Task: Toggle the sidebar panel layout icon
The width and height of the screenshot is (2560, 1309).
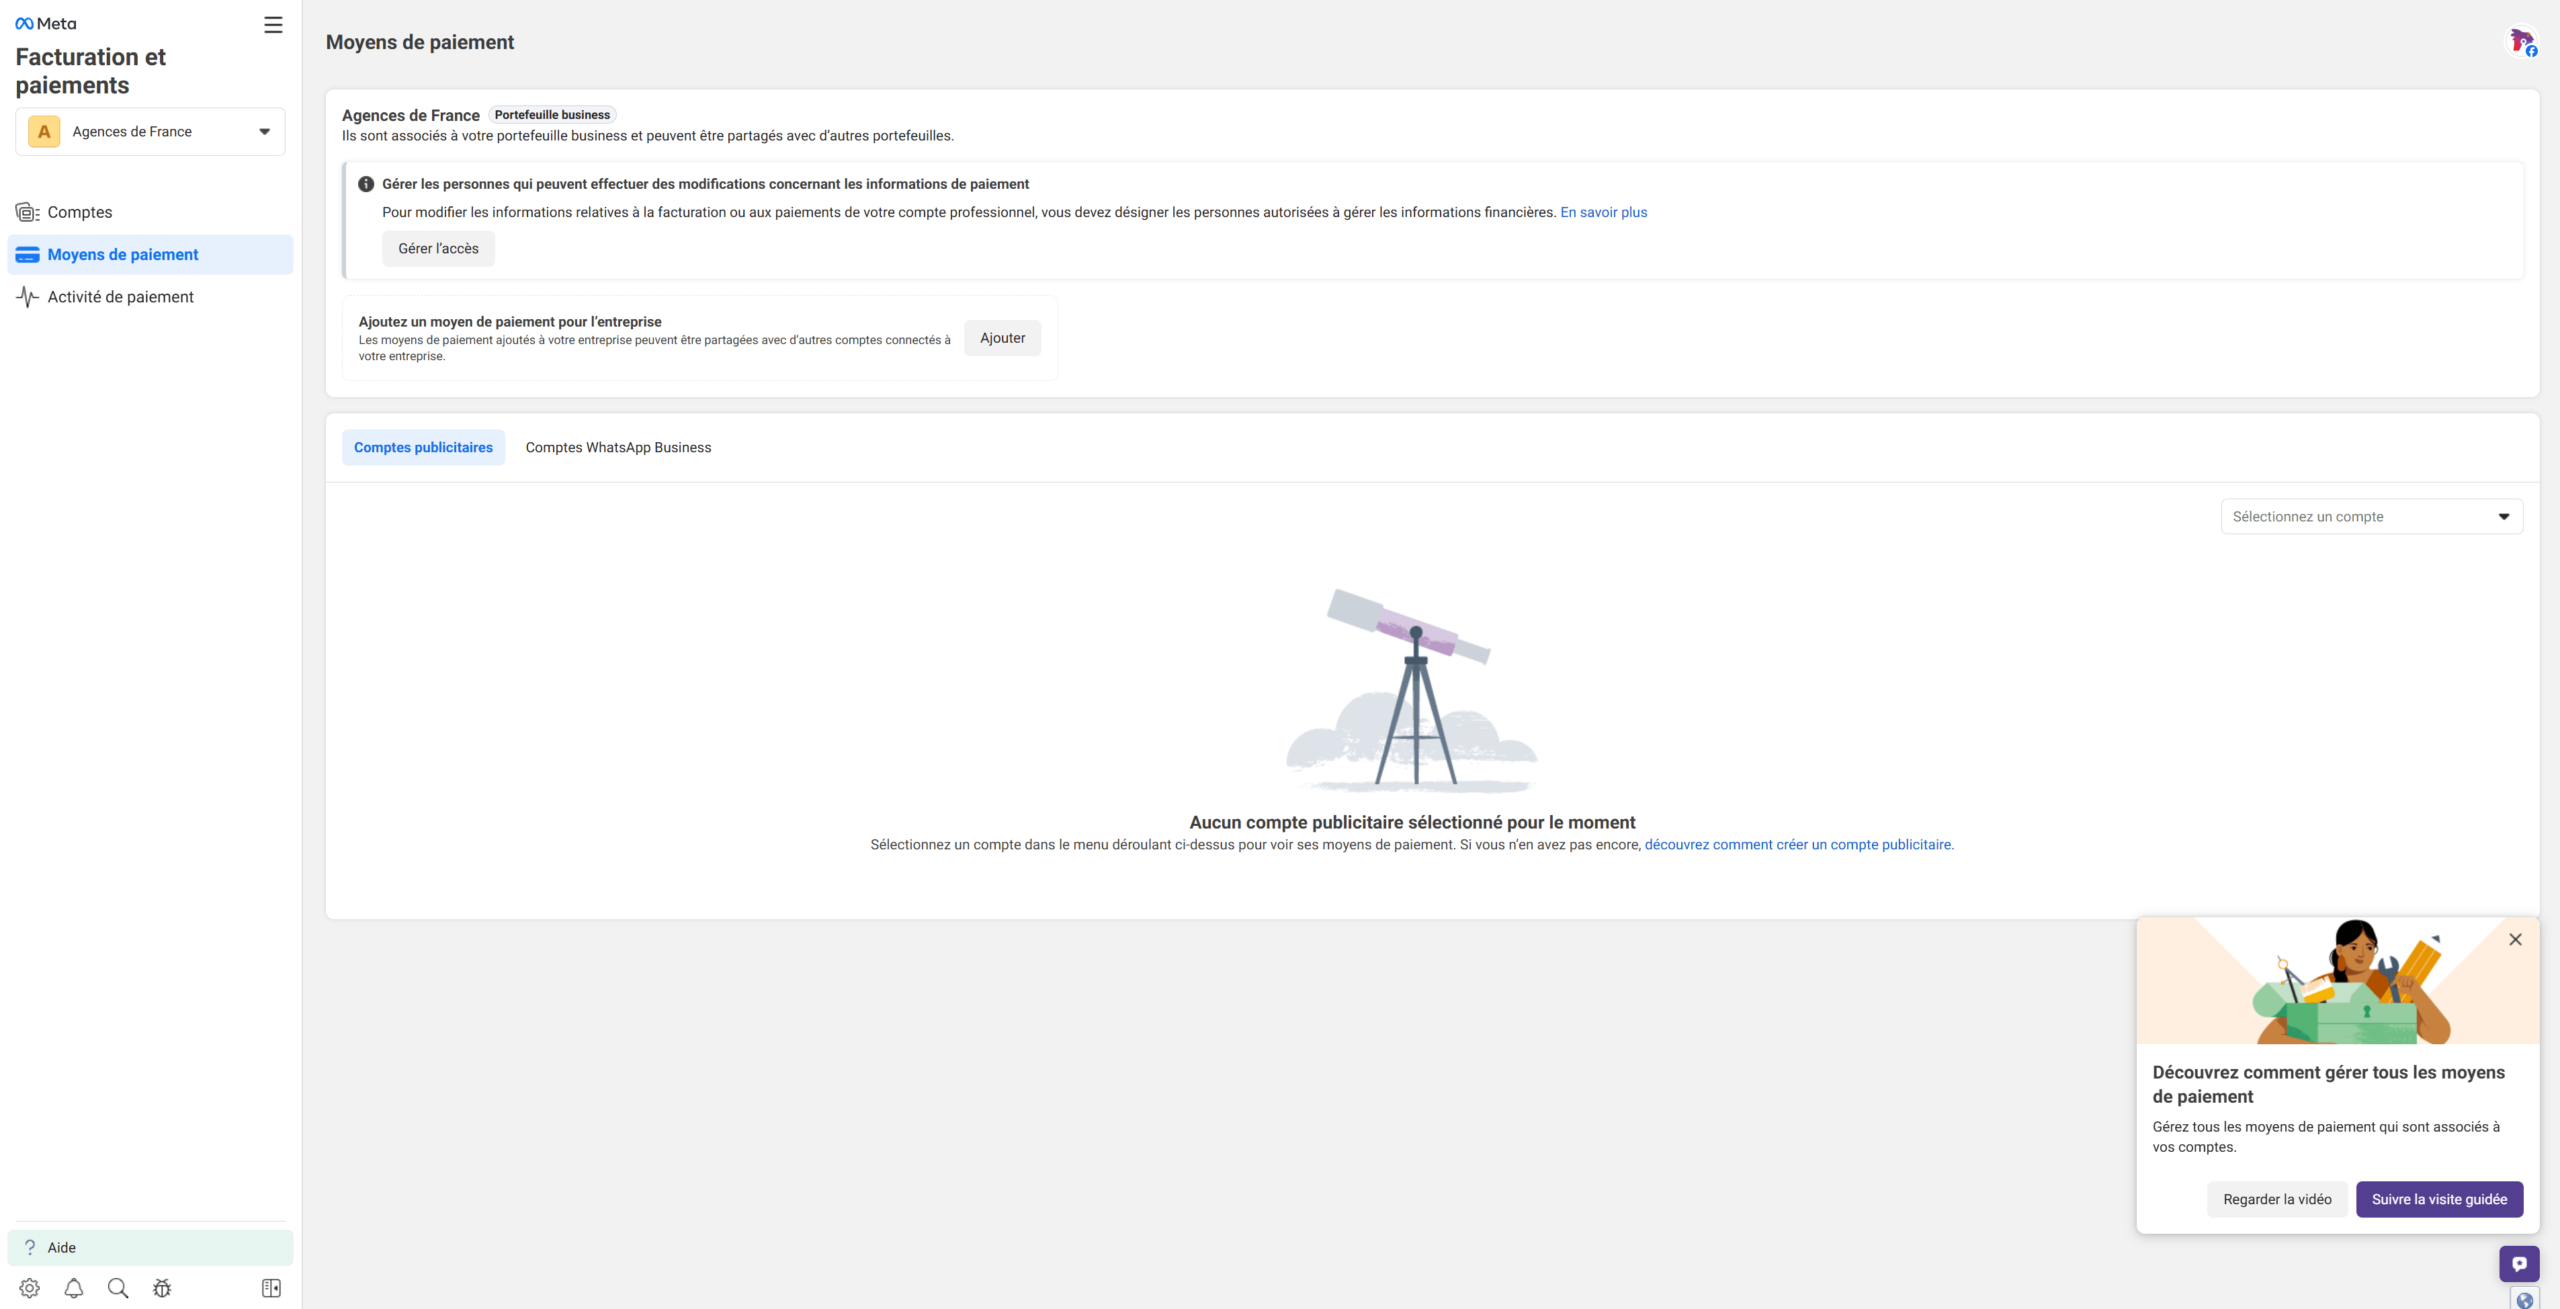Action: (x=271, y=1288)
